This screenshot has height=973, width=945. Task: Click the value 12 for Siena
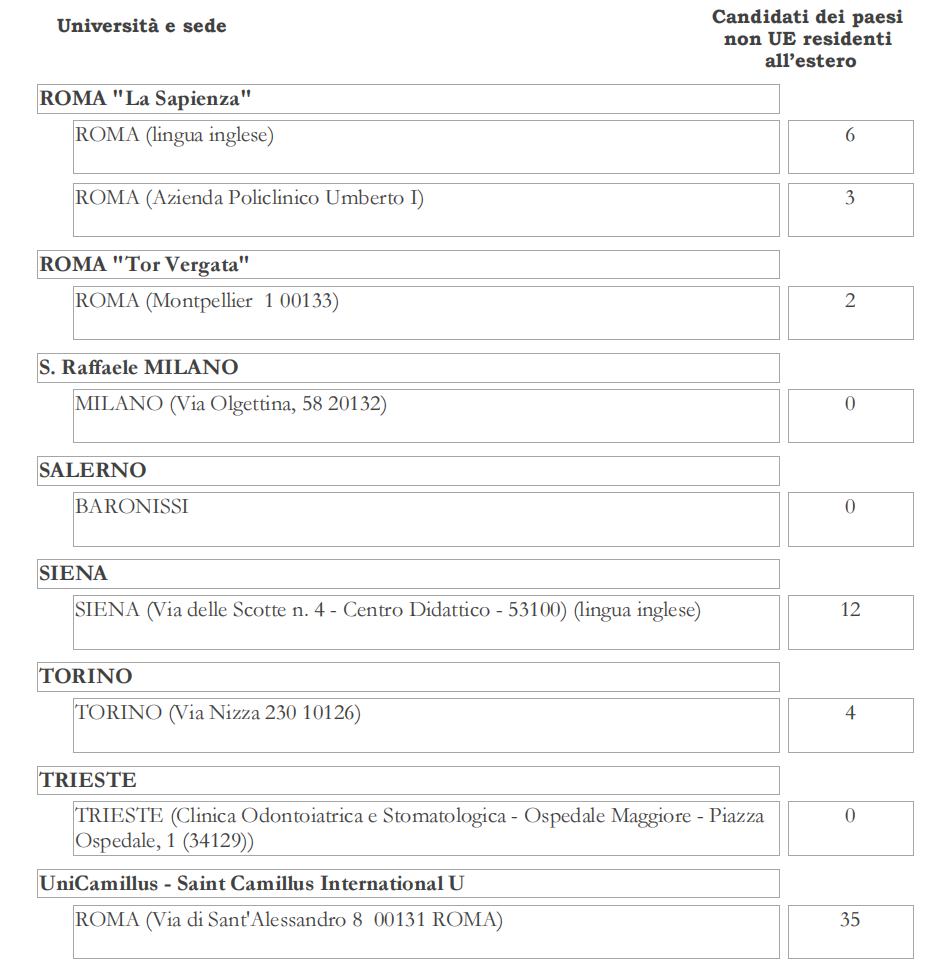click(x=851, y=622)
